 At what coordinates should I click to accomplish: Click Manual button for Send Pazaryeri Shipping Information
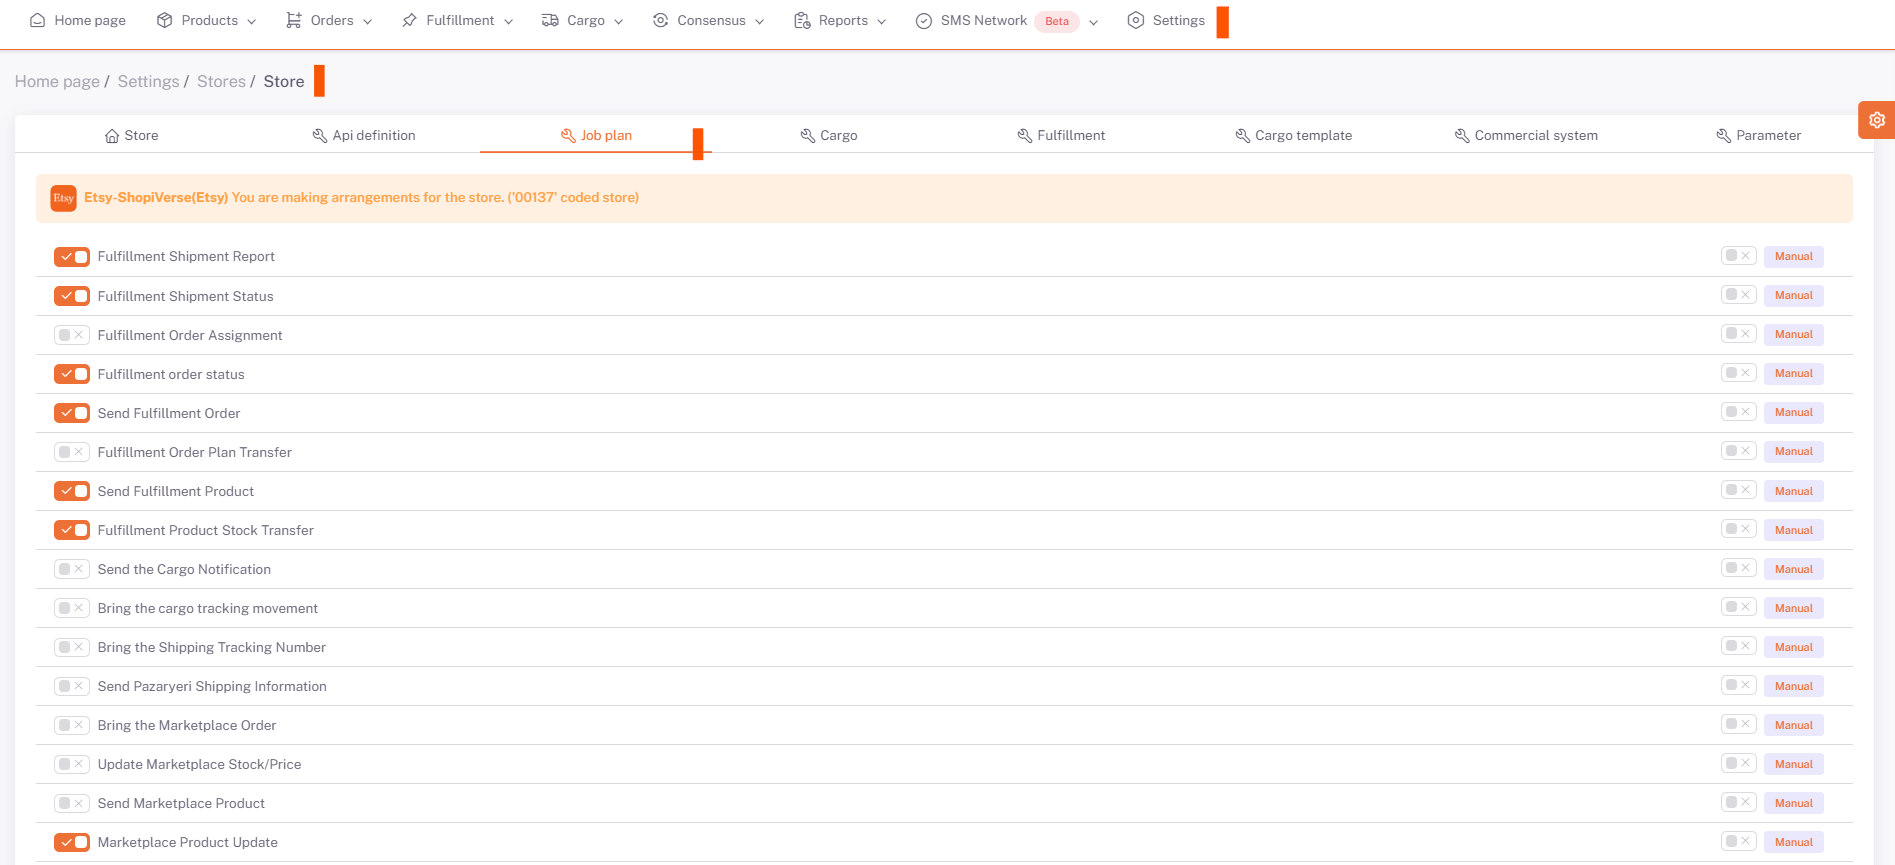1794,686
